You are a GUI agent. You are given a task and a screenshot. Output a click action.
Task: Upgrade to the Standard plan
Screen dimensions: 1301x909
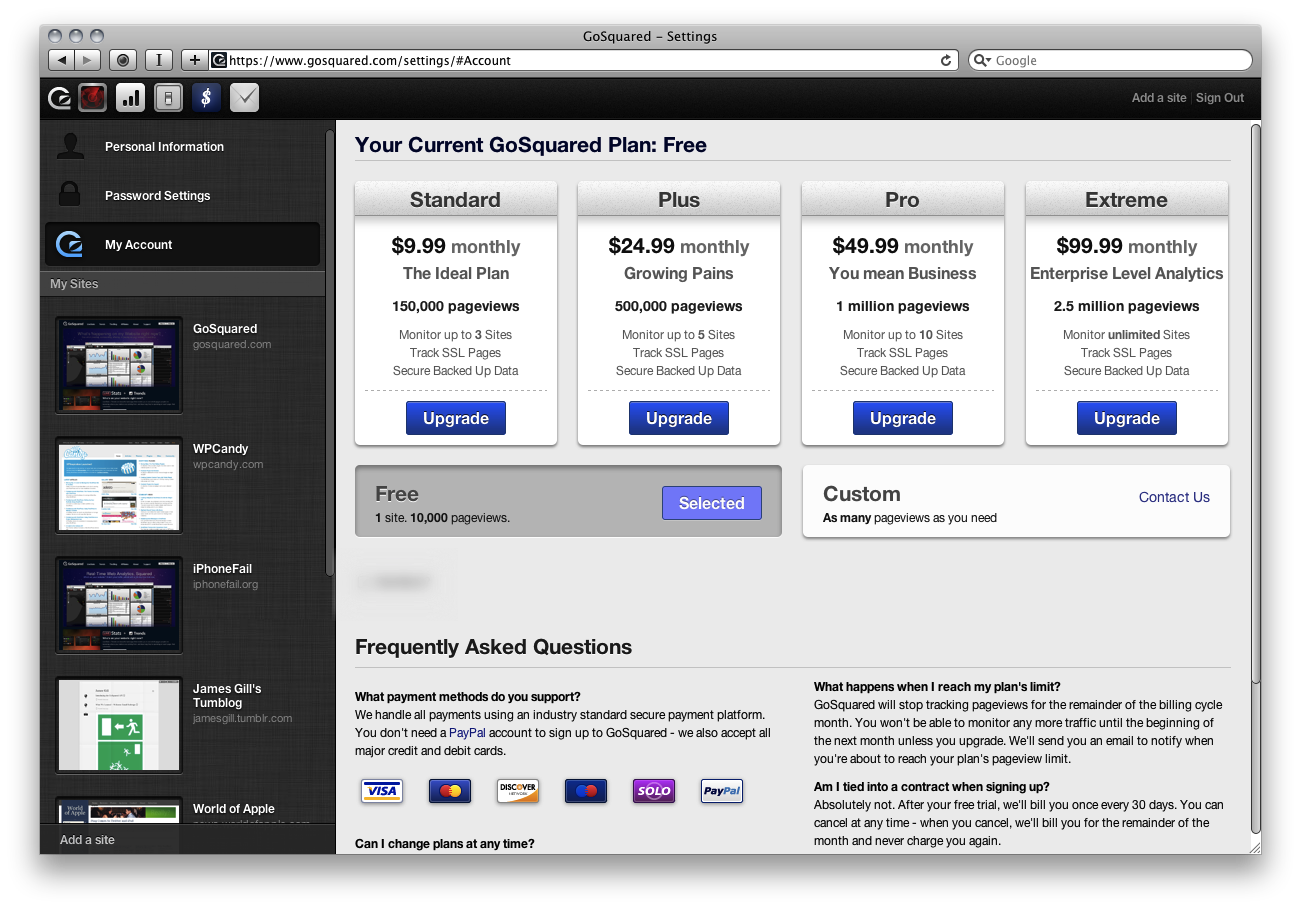[456, 418]
